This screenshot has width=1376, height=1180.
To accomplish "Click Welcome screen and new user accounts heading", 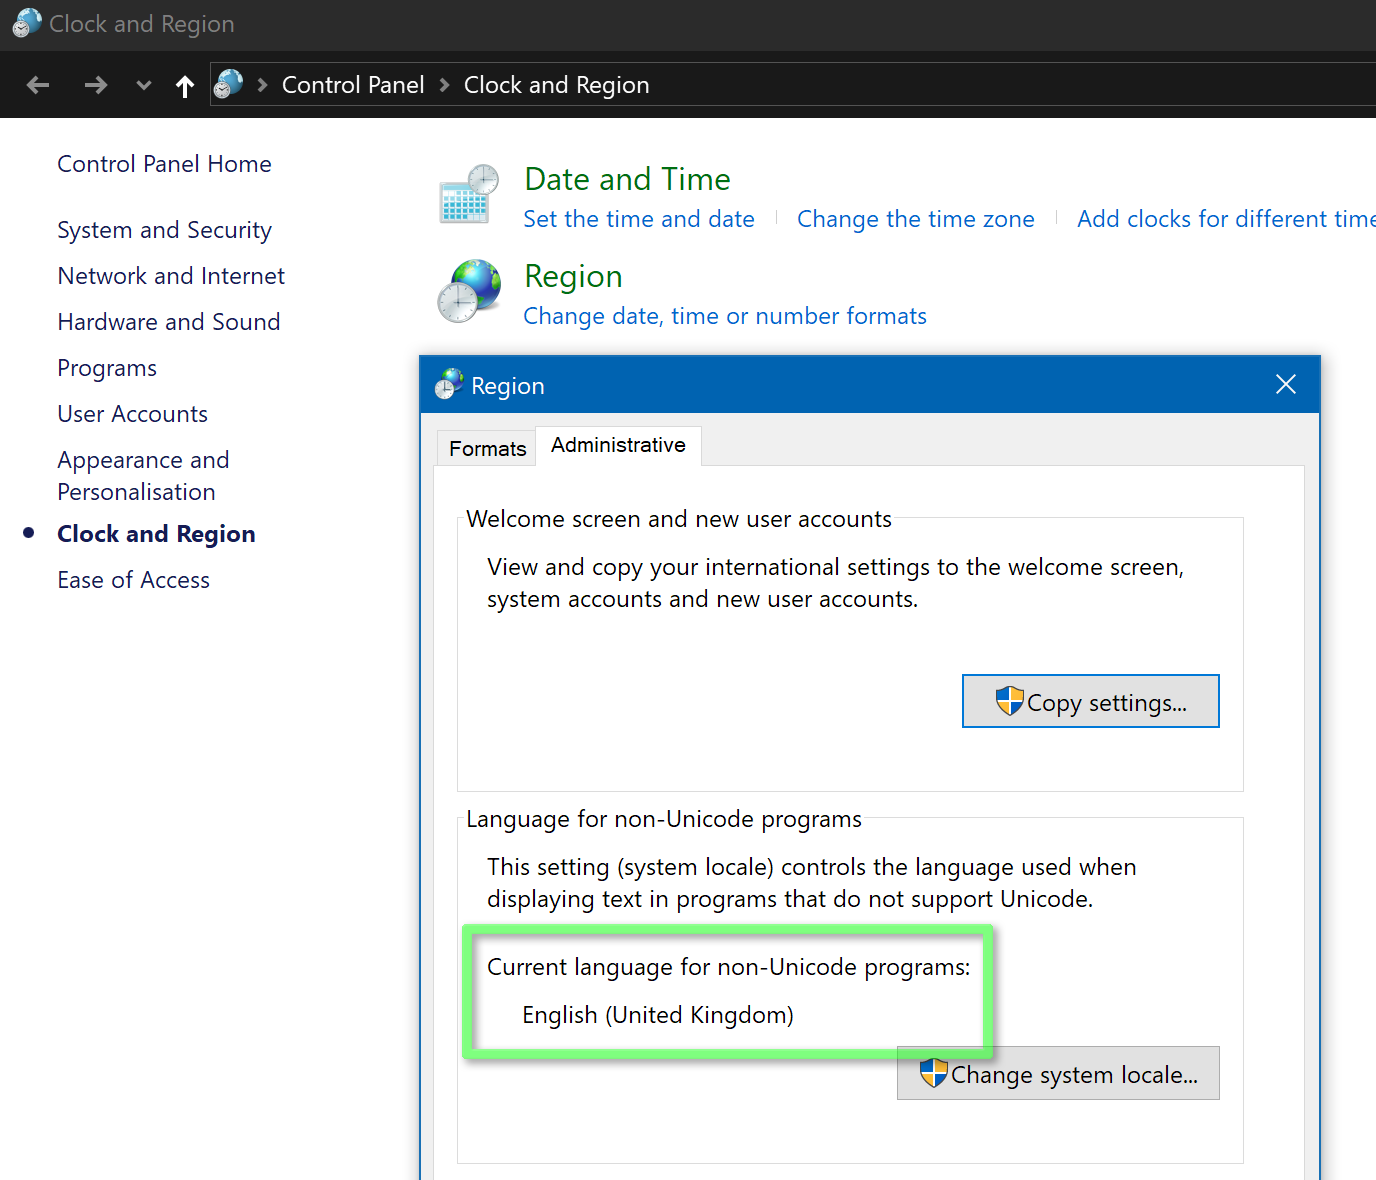I will click(x=679, y=519).
